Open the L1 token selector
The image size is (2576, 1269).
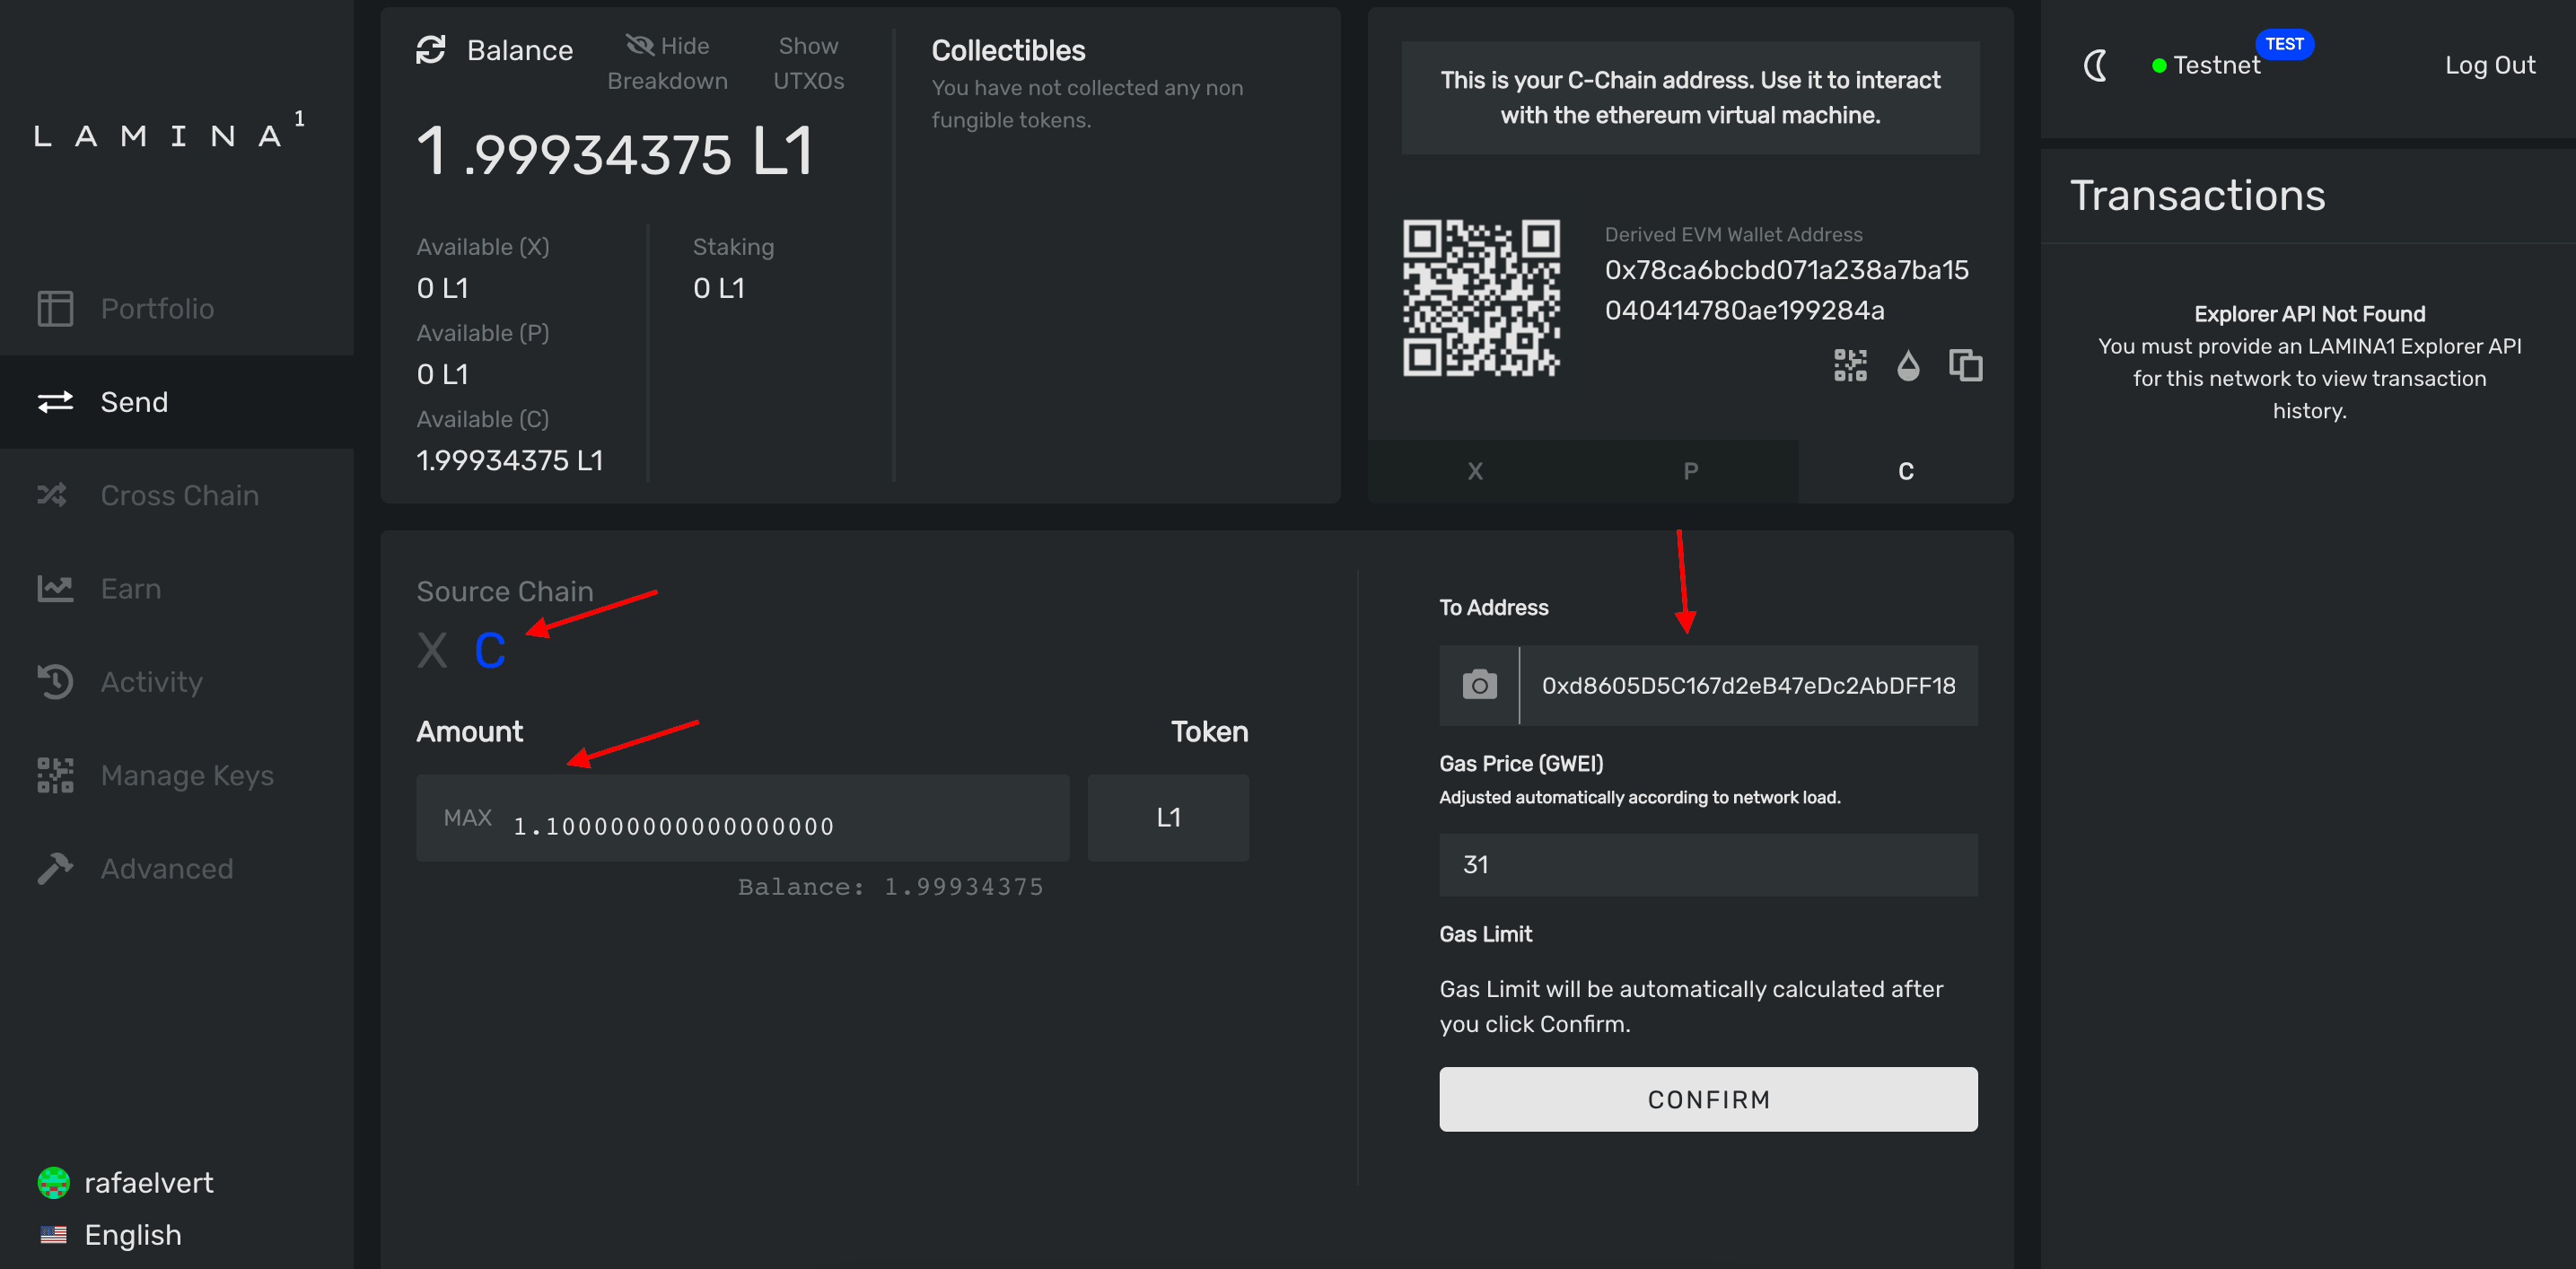point(1168,818)
